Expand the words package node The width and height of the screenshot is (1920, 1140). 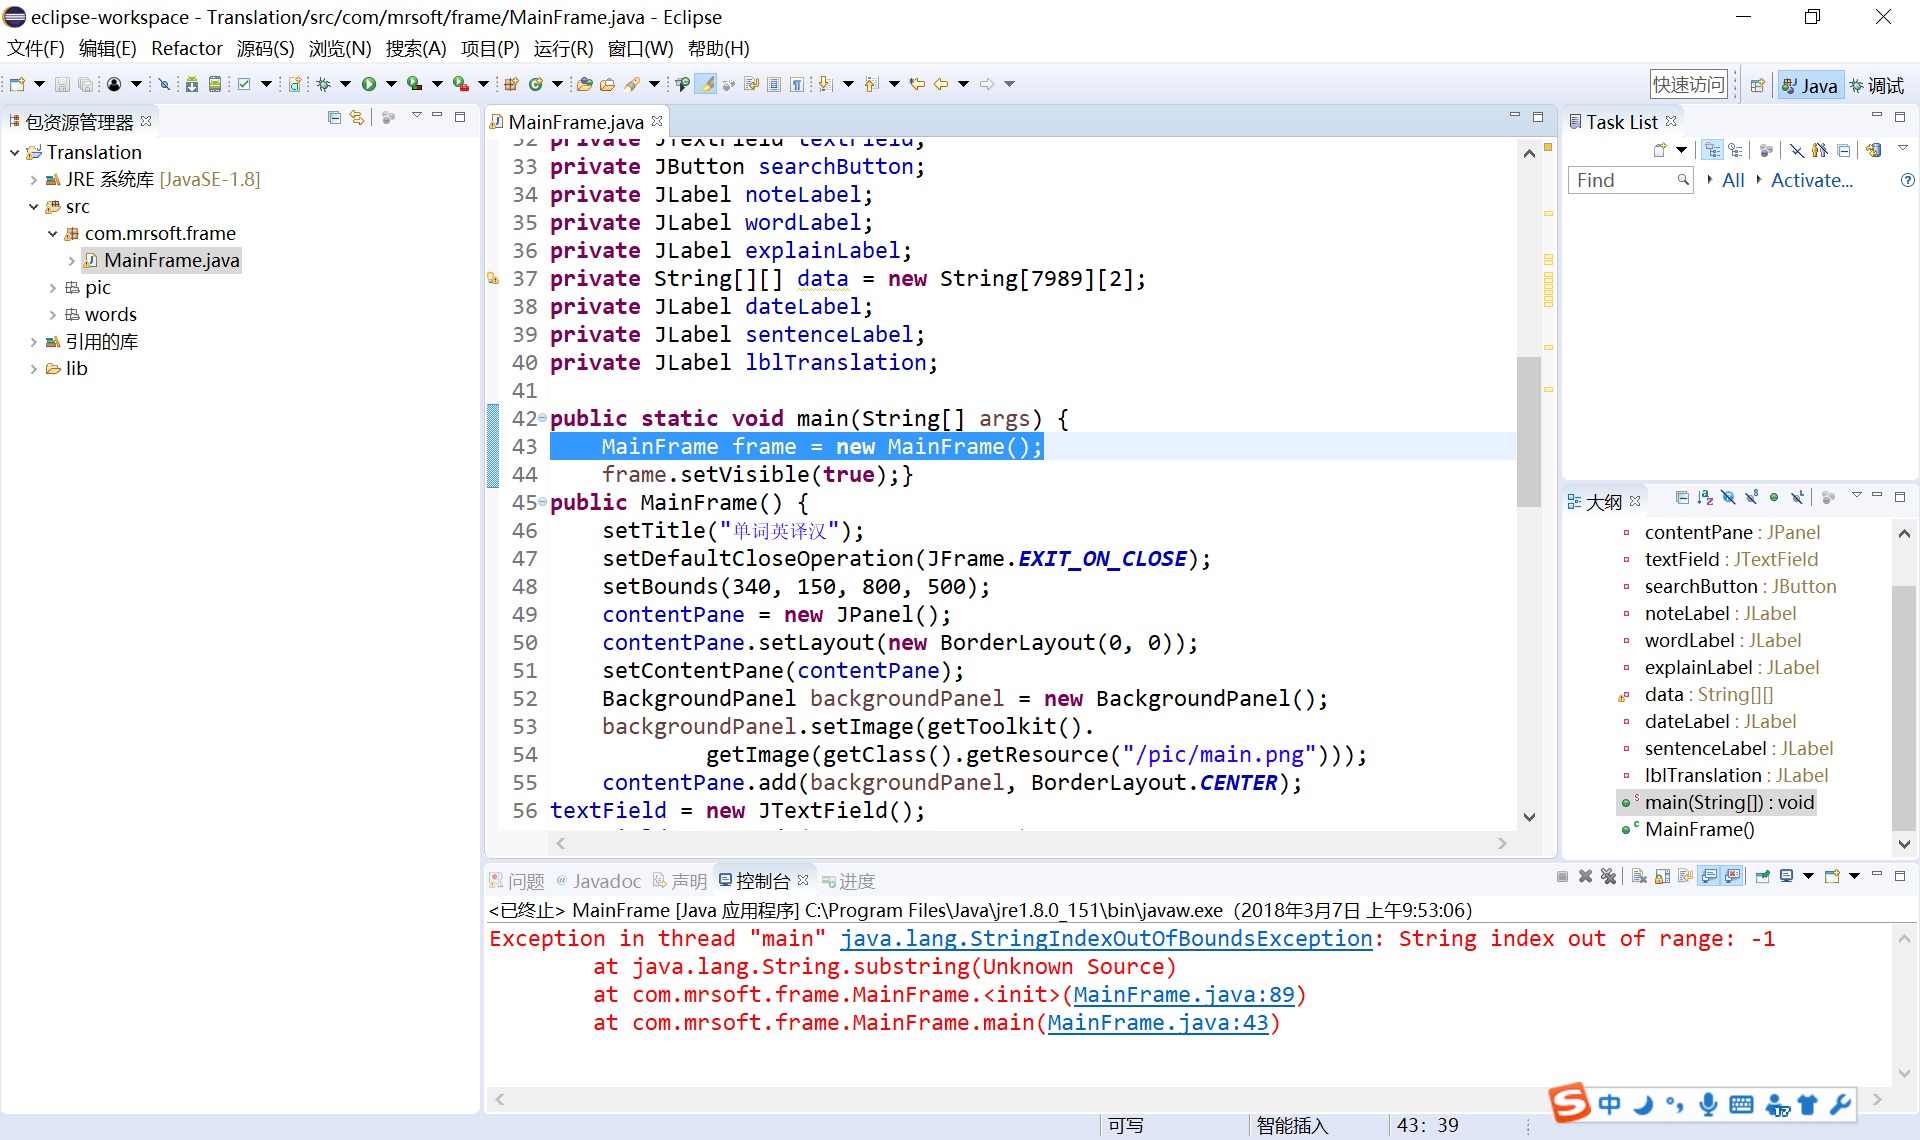point(52,315)
